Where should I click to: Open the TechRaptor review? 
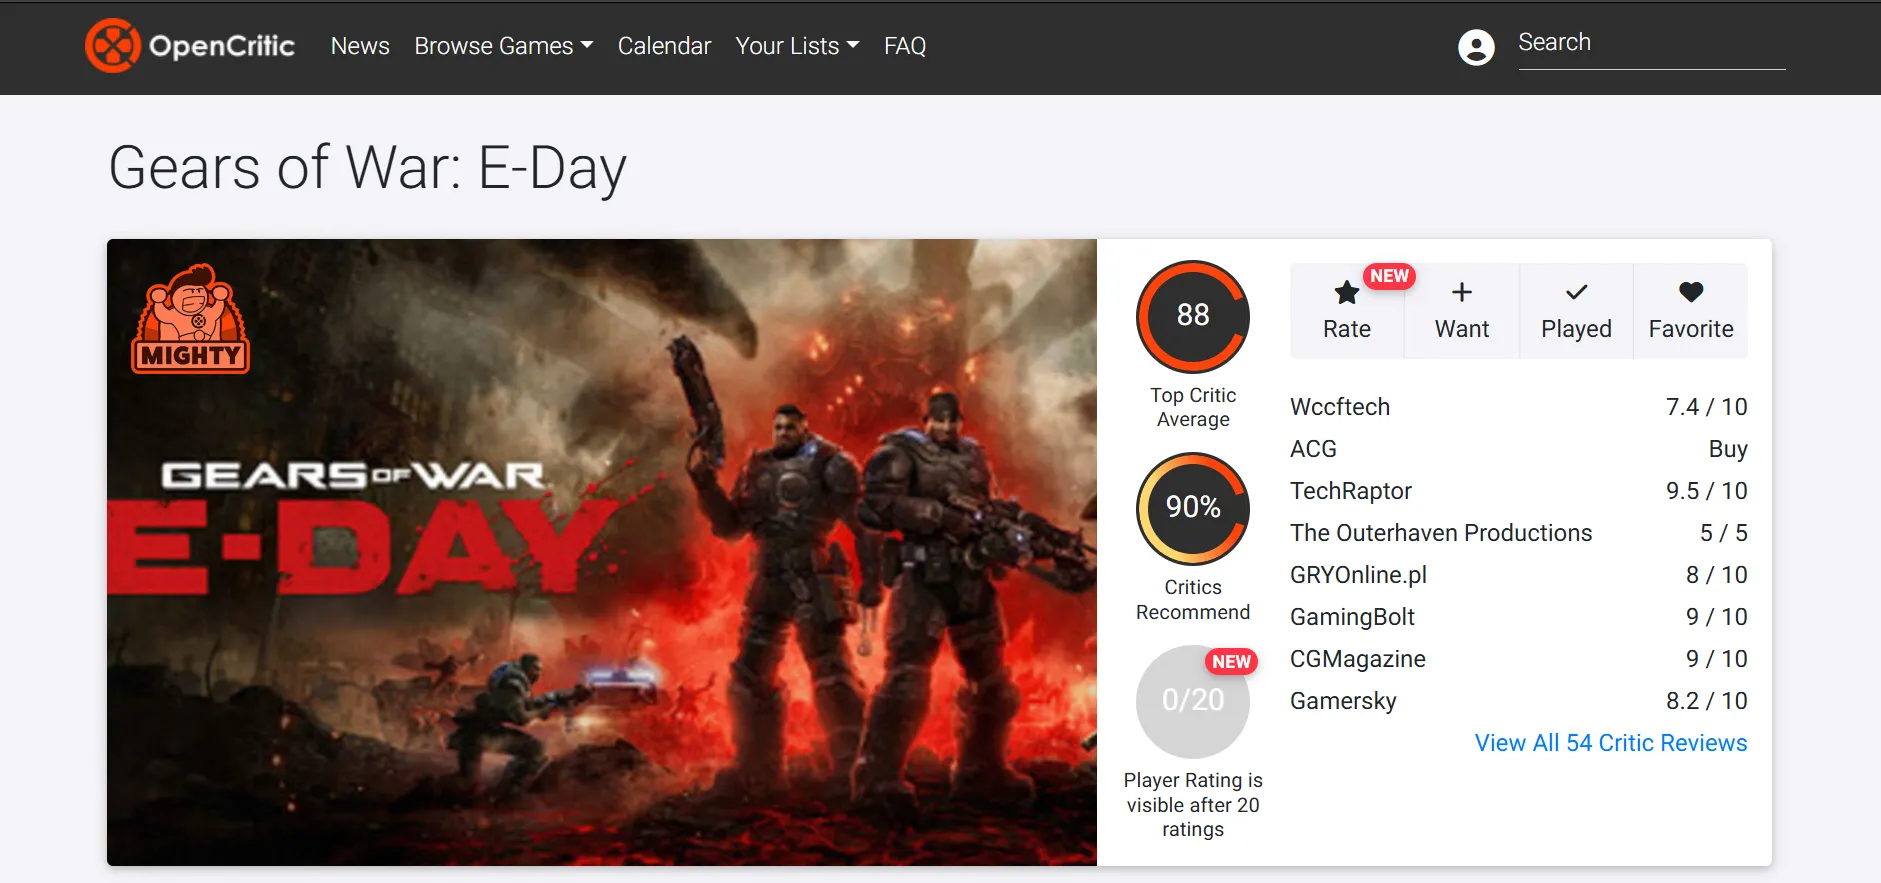click(x=1351, y=491)
